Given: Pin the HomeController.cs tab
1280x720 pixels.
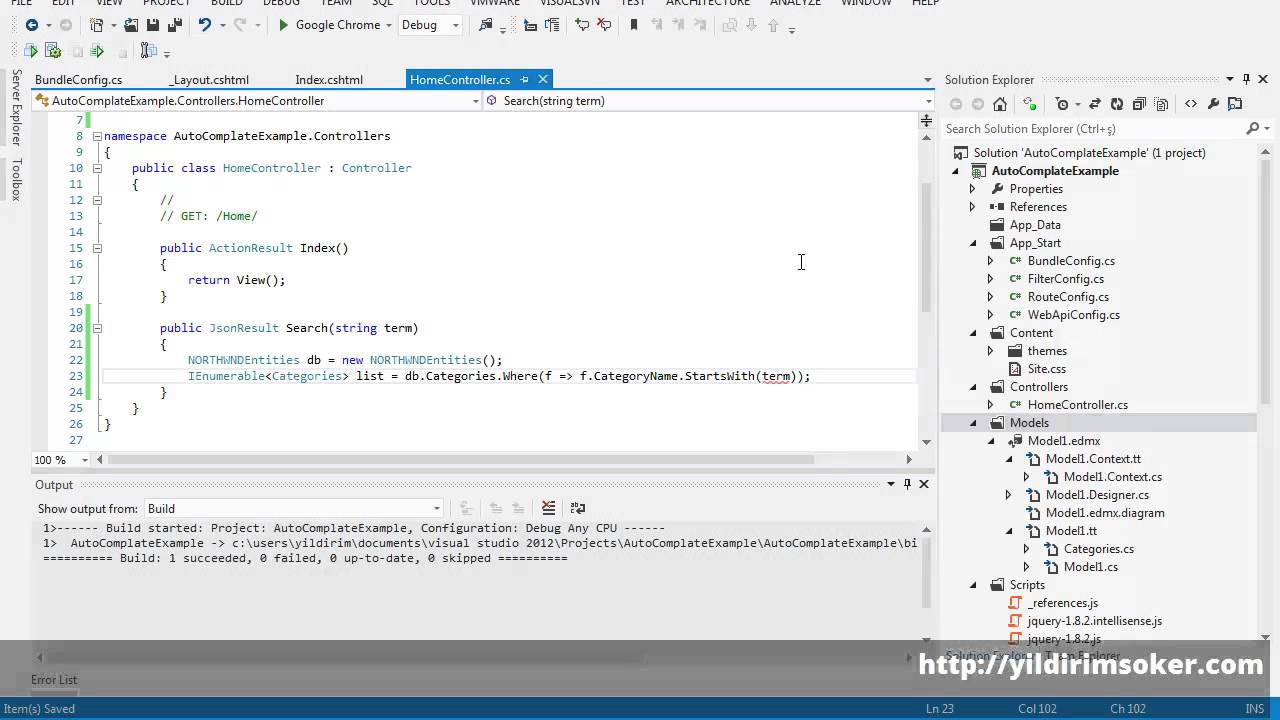Looking at the screenshot, I should pos(524,80).
